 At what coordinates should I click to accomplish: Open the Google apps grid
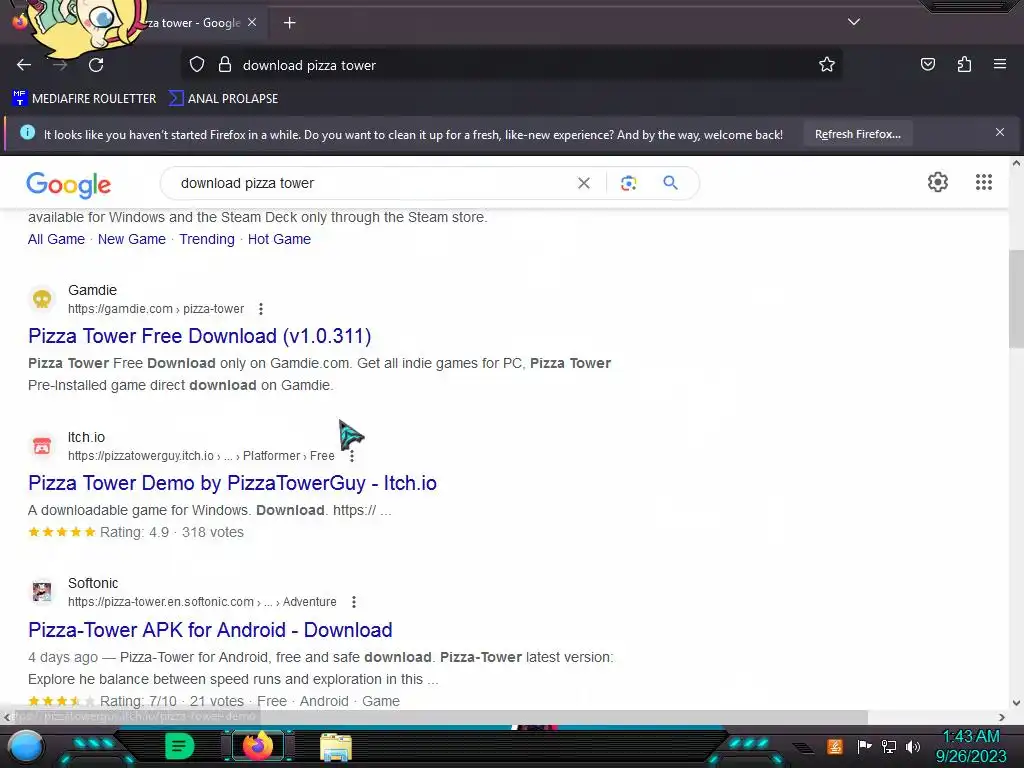[x=984, y=182]
